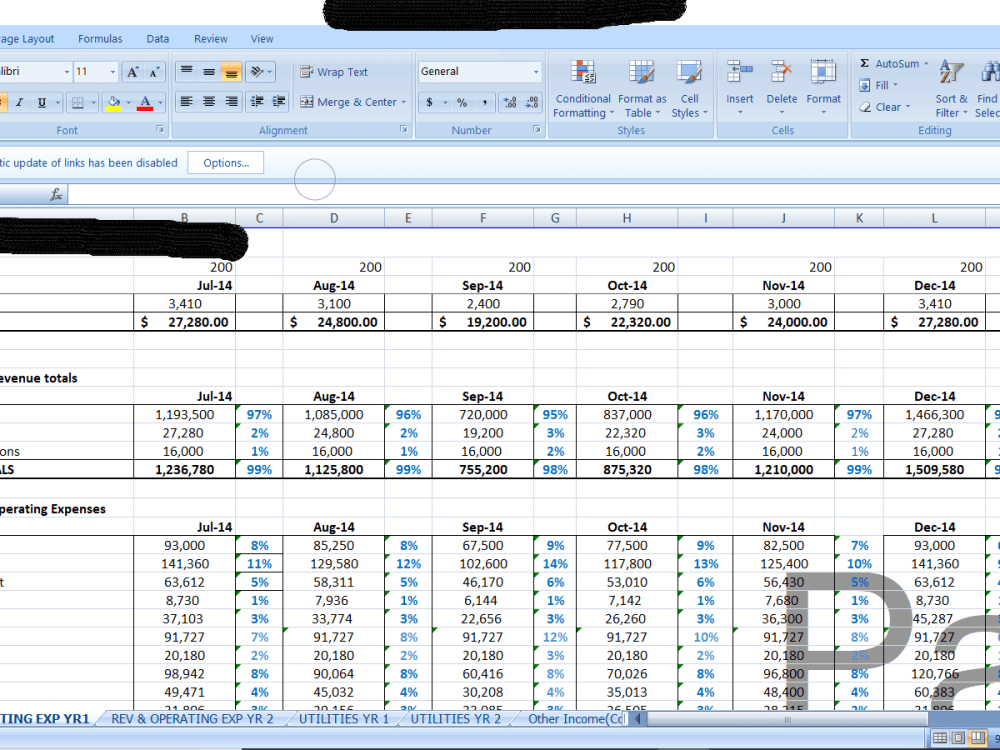Open Cell Styles gallery

[689, 89]
